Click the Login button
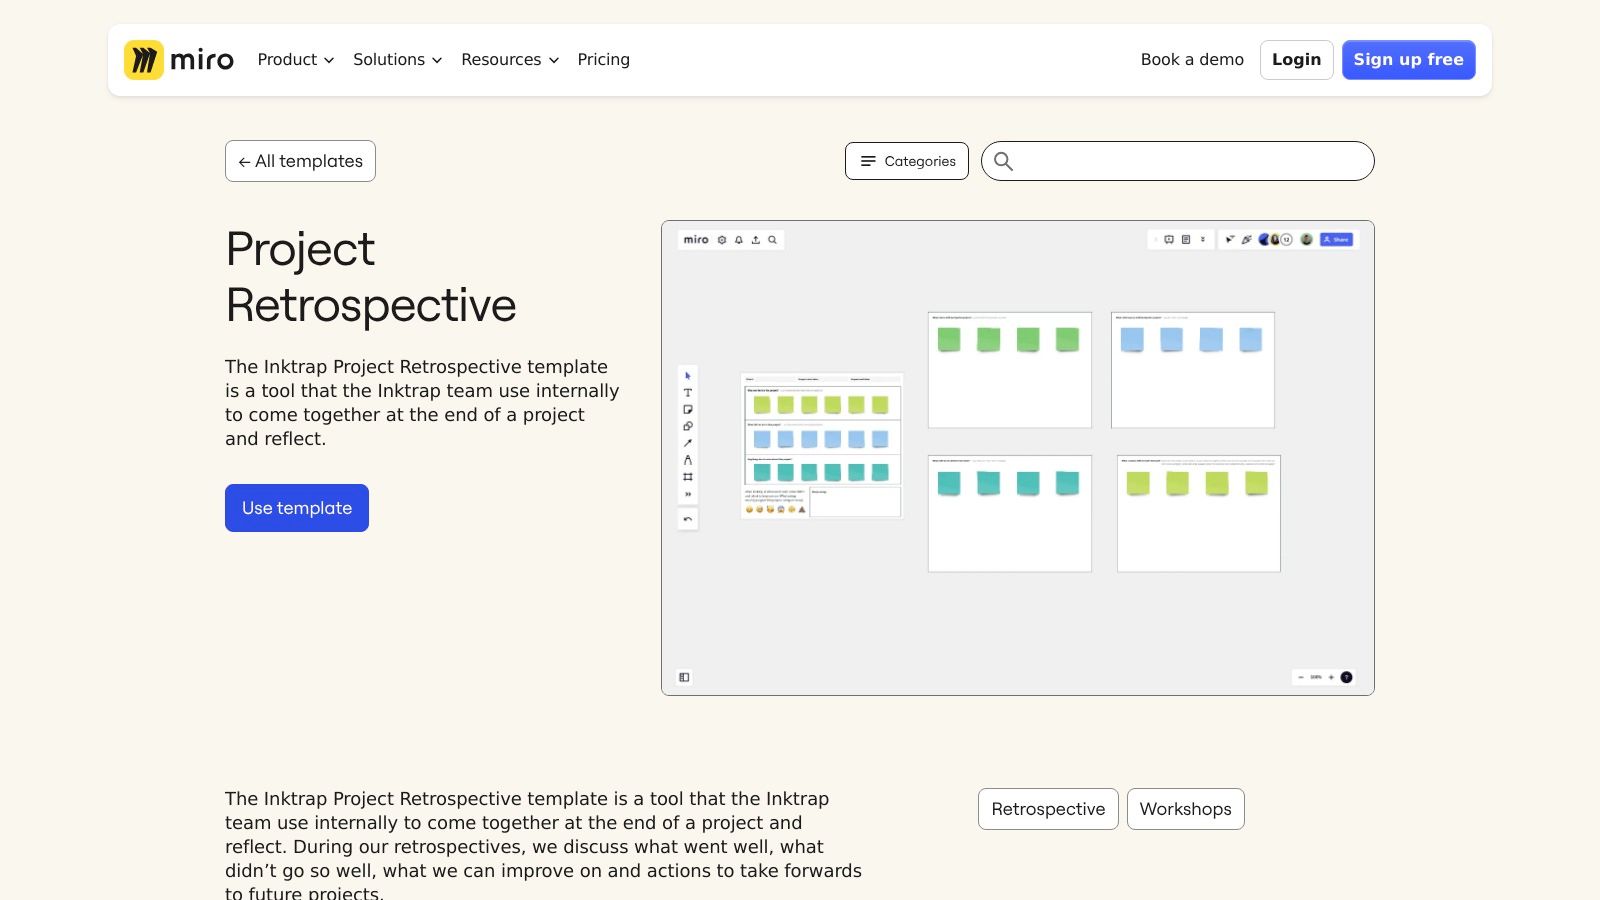Viewport: 1600px width, 900px height. point(1297,60)
